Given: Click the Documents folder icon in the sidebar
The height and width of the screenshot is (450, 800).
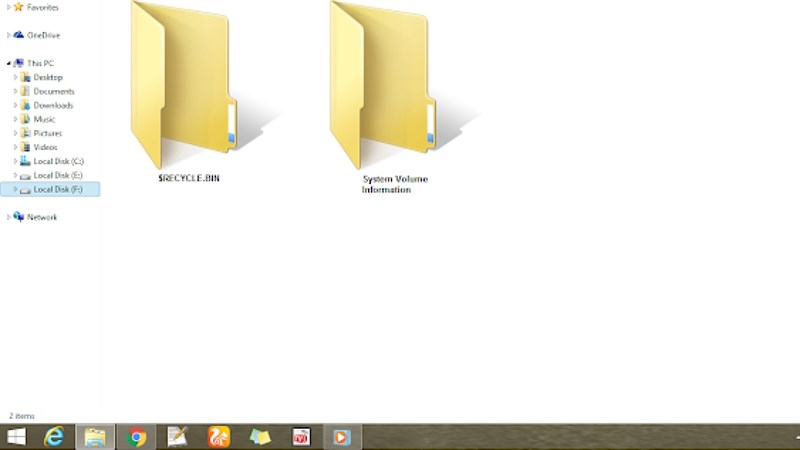Looking at the screenshot, I should click(x=25, y=91).
